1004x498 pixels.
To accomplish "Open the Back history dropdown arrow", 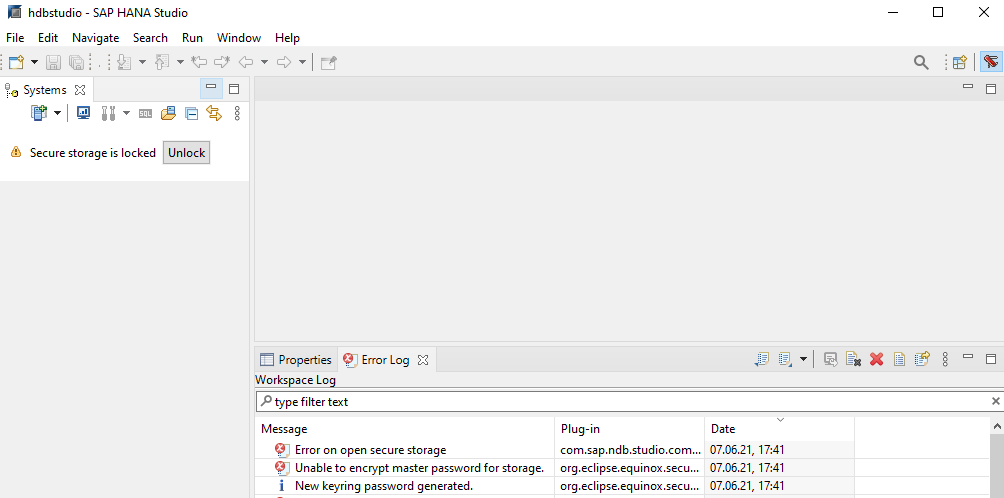I will (264, 62).
